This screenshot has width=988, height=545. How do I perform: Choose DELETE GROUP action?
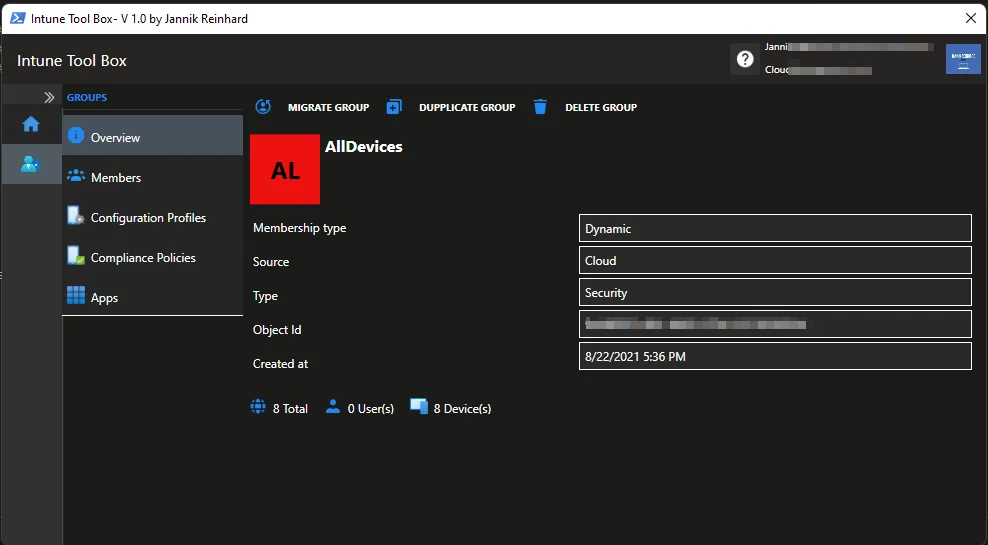[x=601, y=108]
